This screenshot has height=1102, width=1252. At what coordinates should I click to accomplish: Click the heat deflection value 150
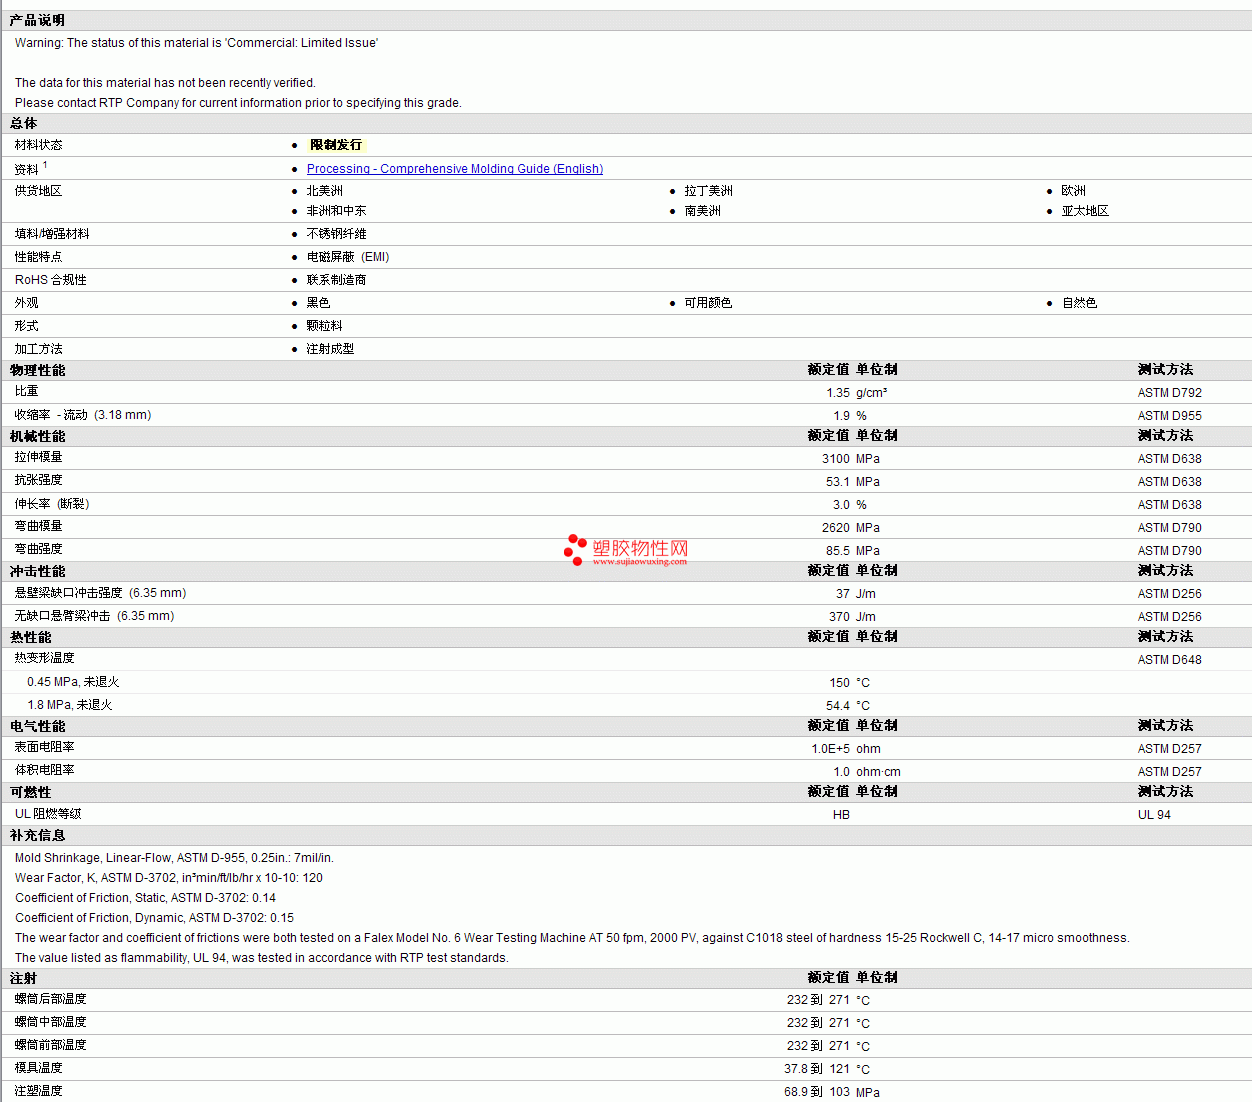[x=840, y=683]
